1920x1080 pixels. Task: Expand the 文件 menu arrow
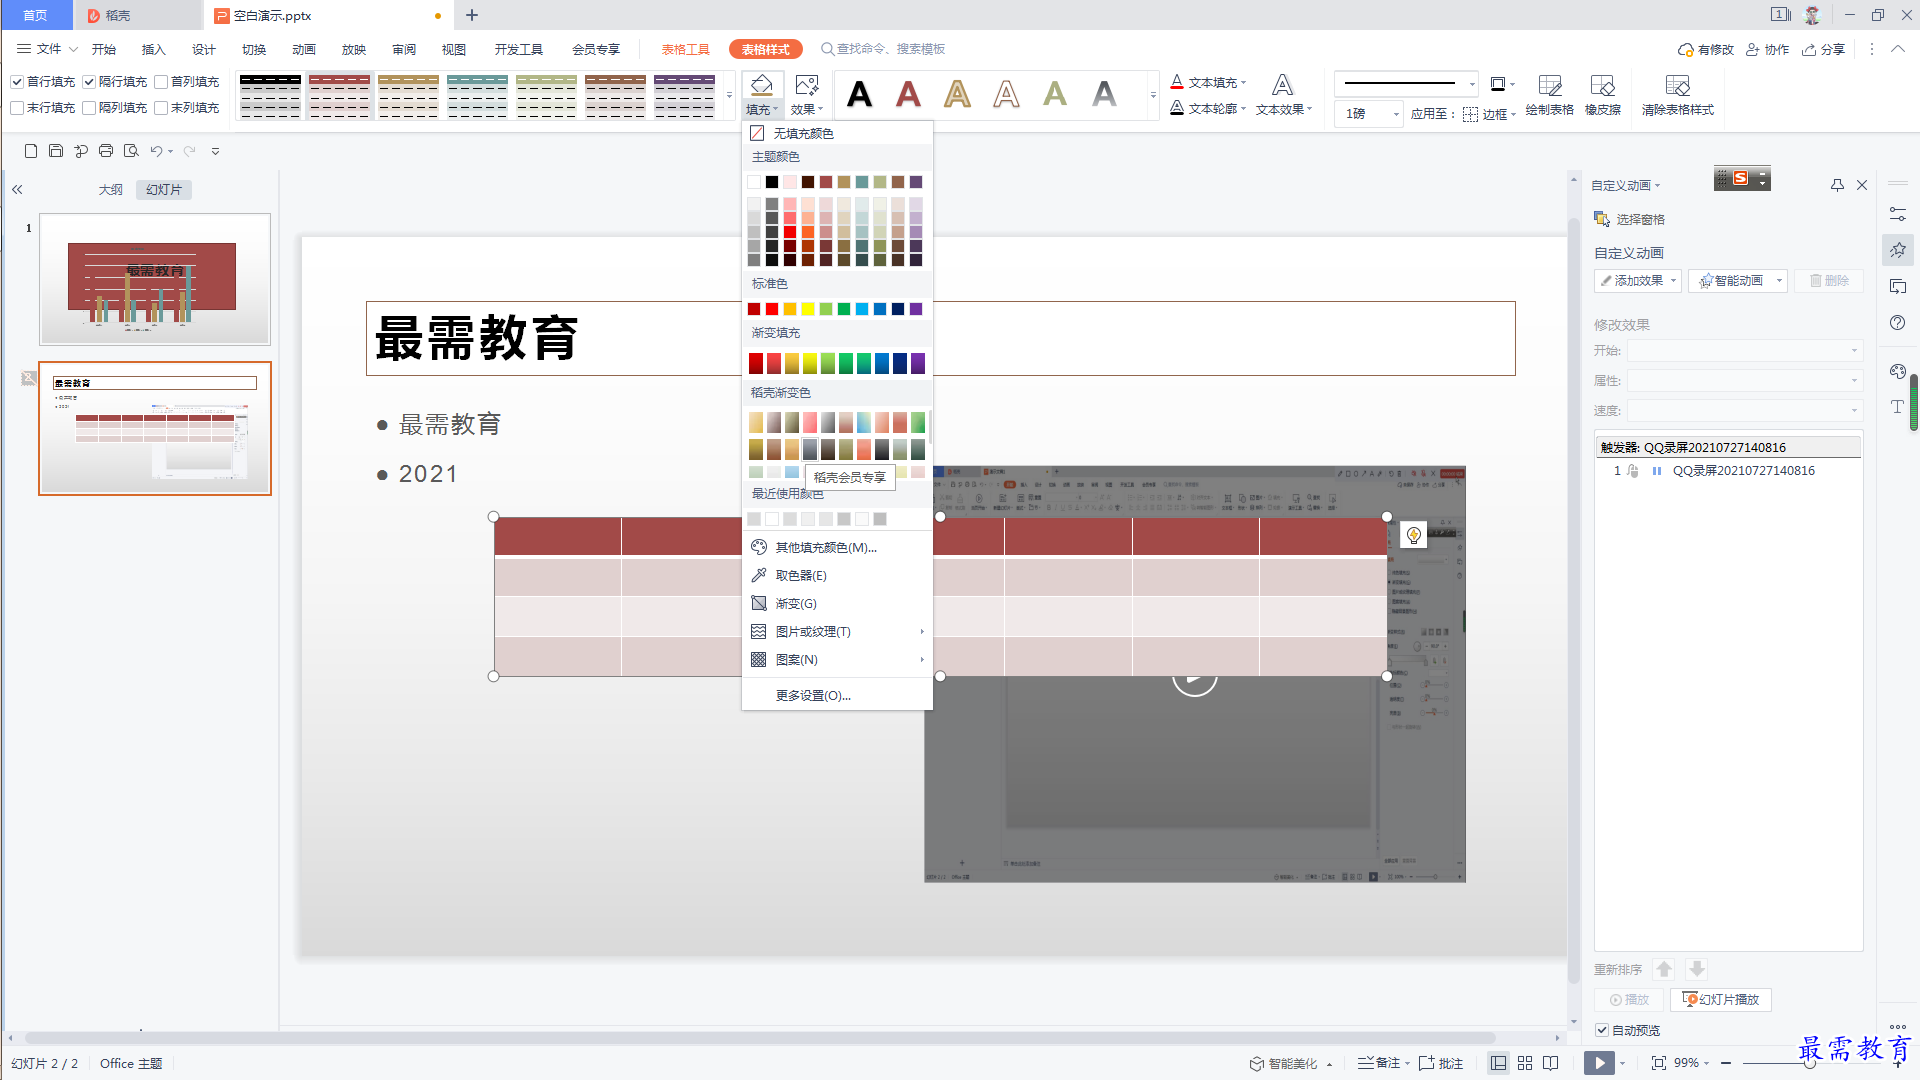pyautogui.click(x=73, y=49)
